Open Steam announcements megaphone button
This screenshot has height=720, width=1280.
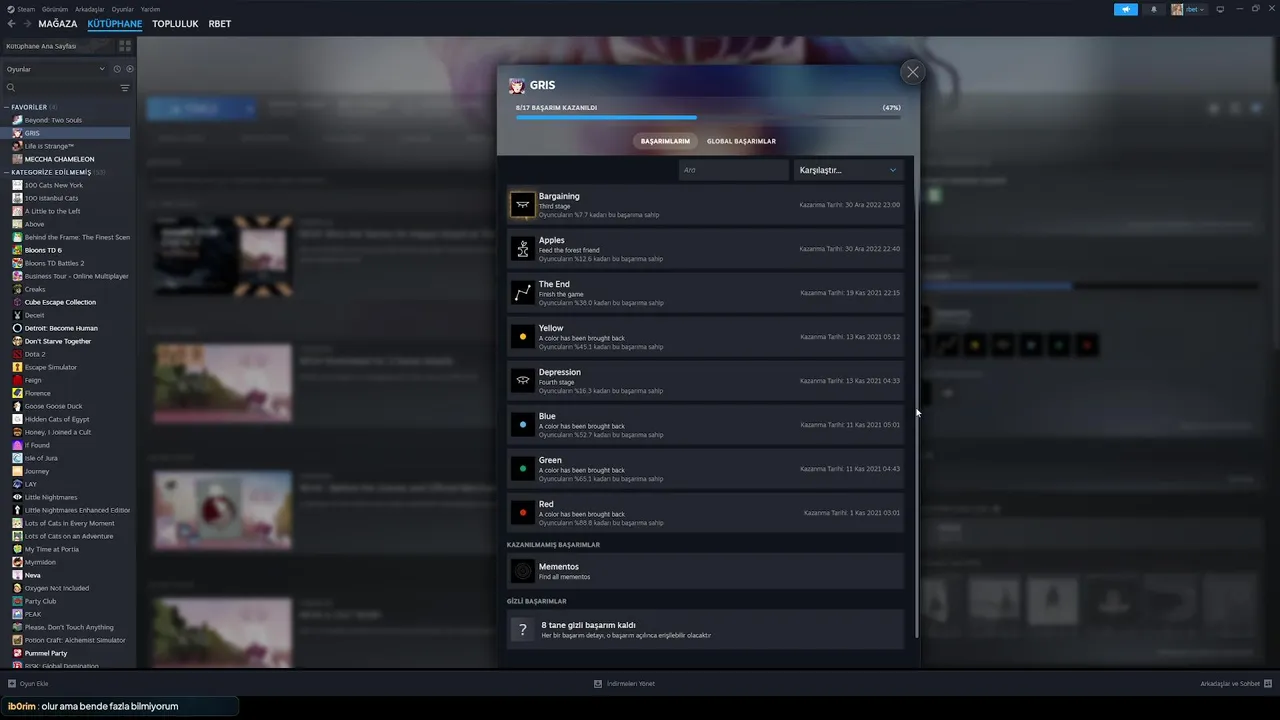tap(1126, 9)
